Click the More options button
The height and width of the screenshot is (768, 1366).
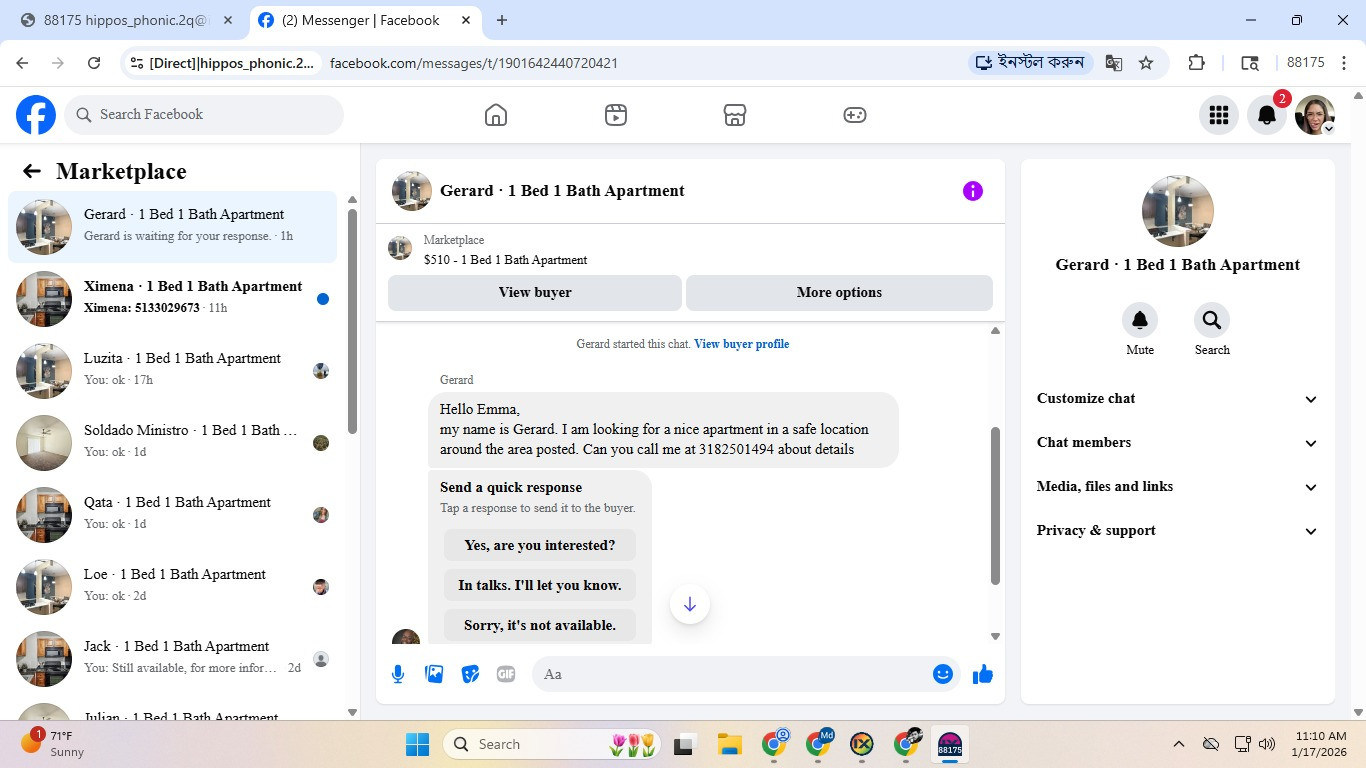[x=839, y=293]
